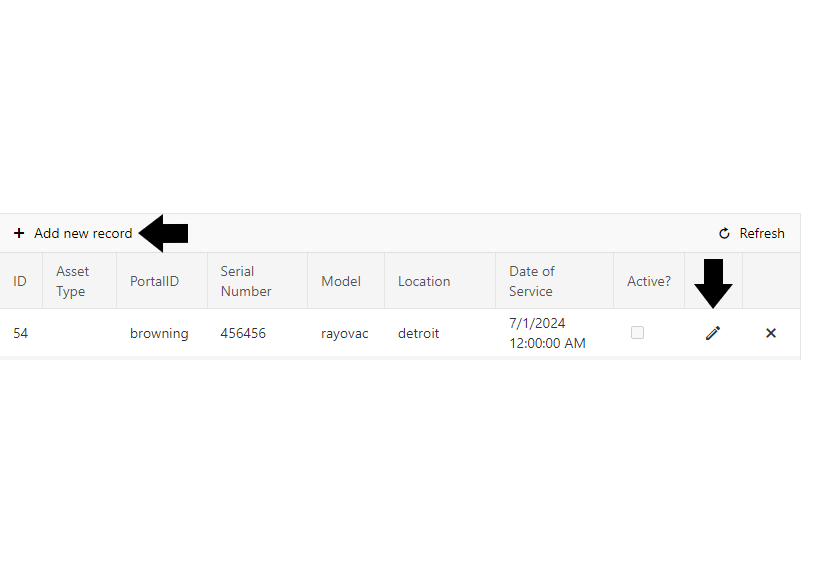
Task: Click the circular Refresh arrow icon
Action: point(725,234)
